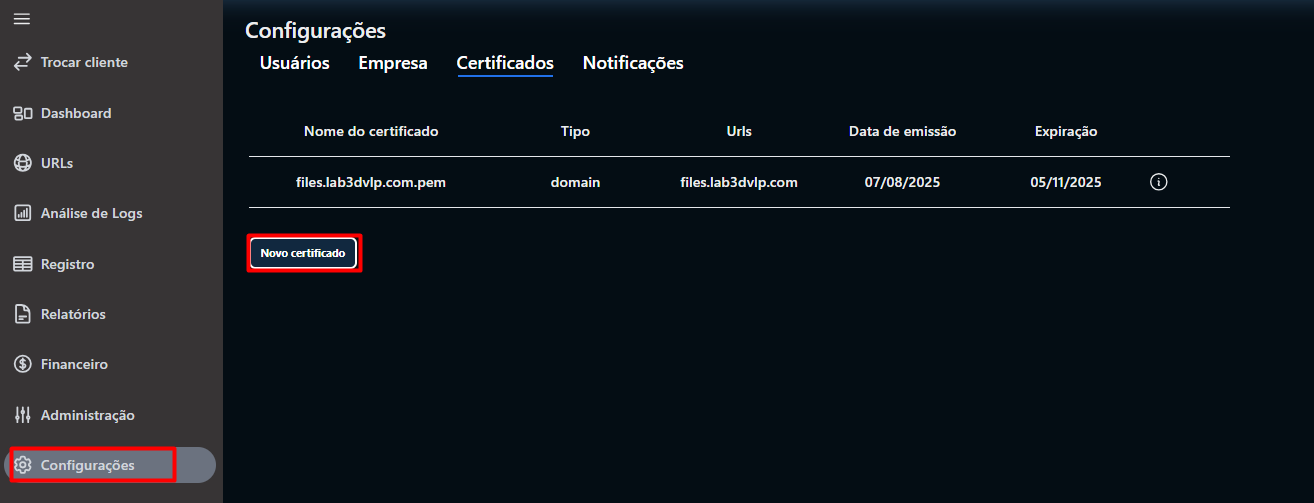1314x503 pixels.
Task: Click the Nome do certificado column header
Action: 371,131
